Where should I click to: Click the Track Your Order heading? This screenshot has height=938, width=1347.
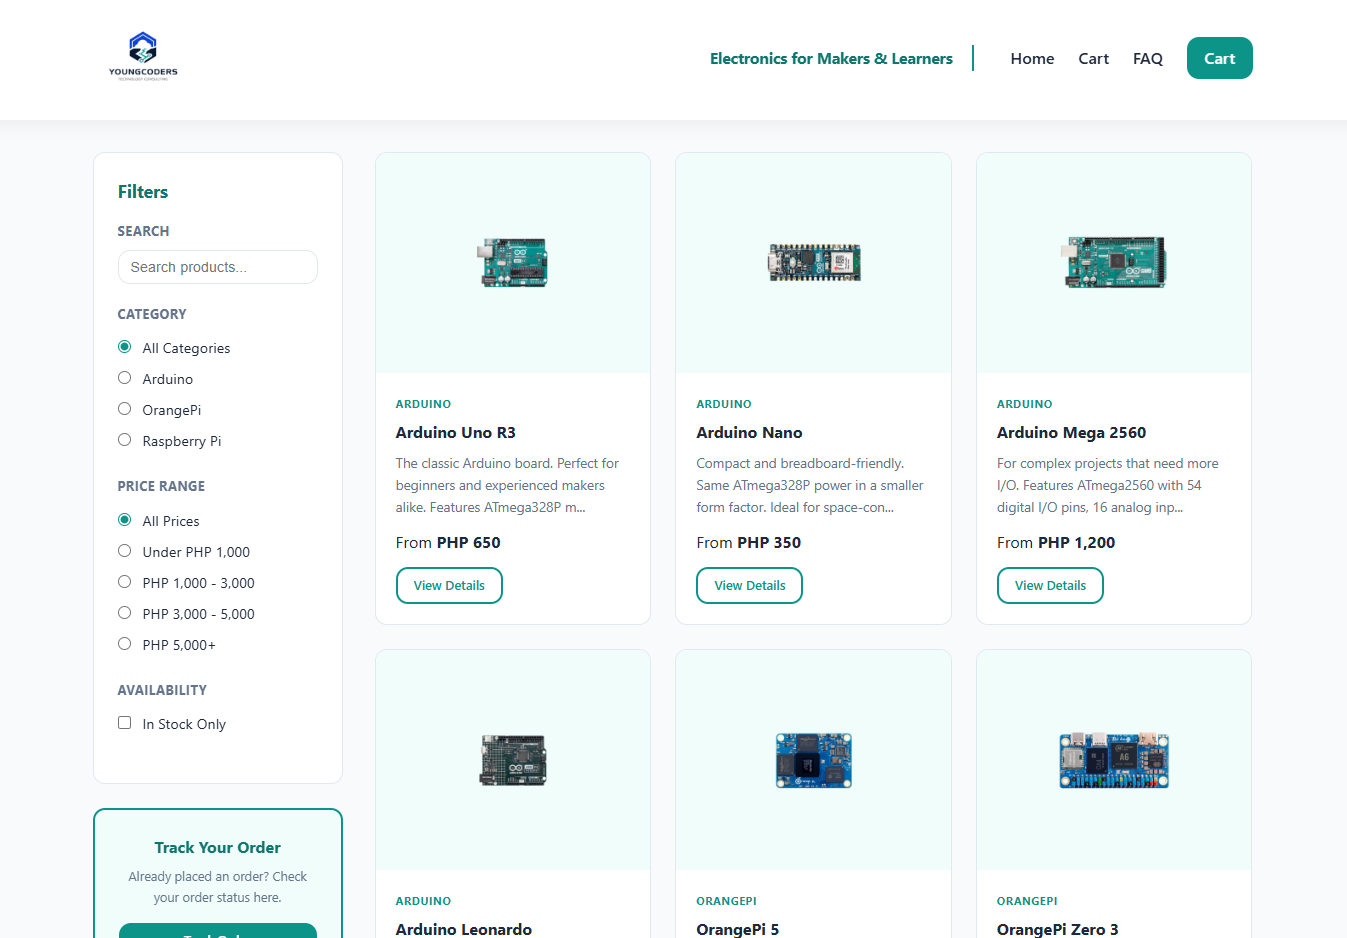218,848
